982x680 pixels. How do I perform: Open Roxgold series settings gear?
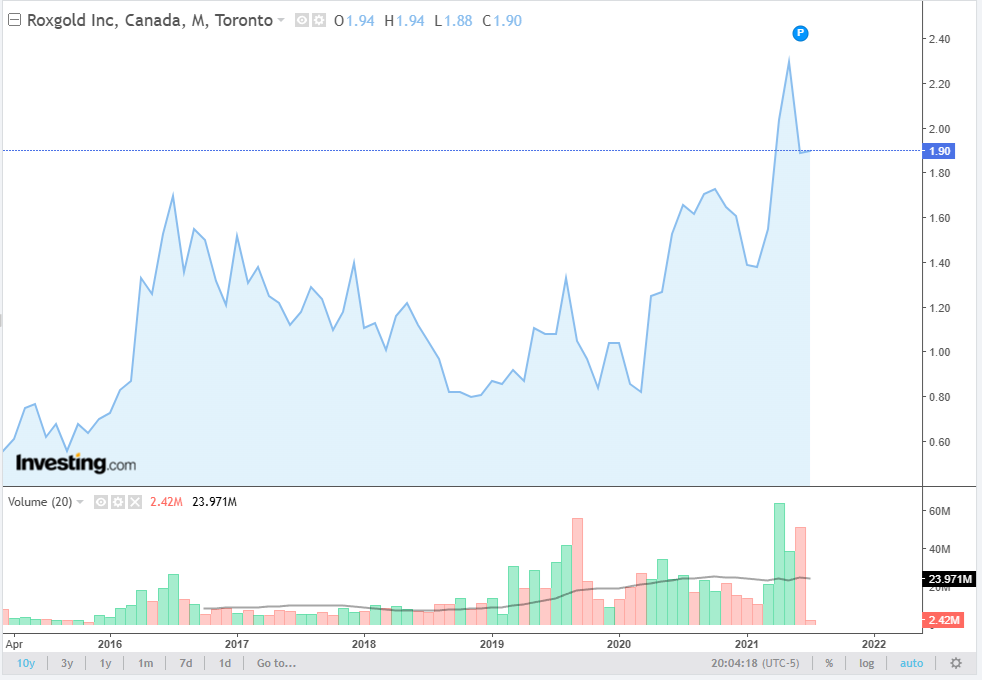click(x=319, y=21)
